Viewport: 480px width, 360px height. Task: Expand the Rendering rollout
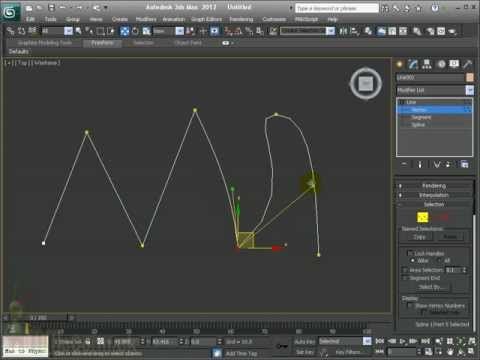click(434, 186)
